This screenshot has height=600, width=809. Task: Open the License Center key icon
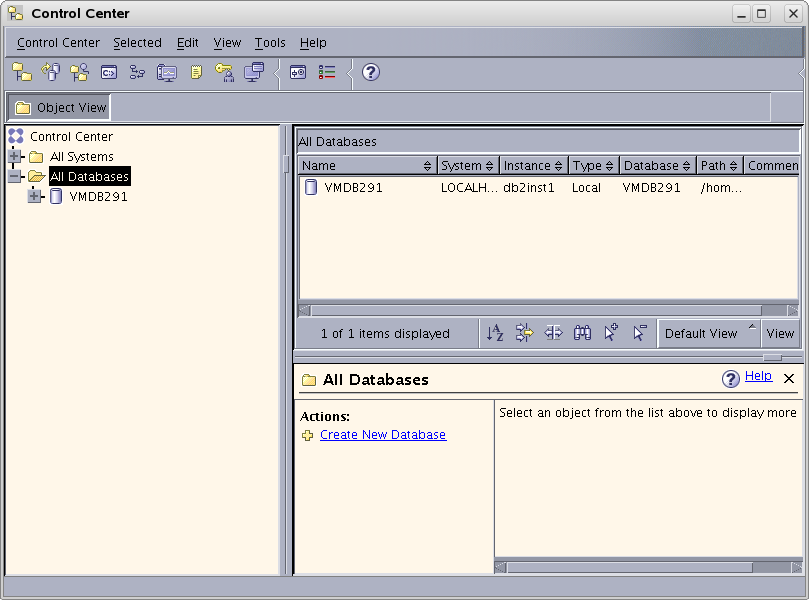click(225, 73)
